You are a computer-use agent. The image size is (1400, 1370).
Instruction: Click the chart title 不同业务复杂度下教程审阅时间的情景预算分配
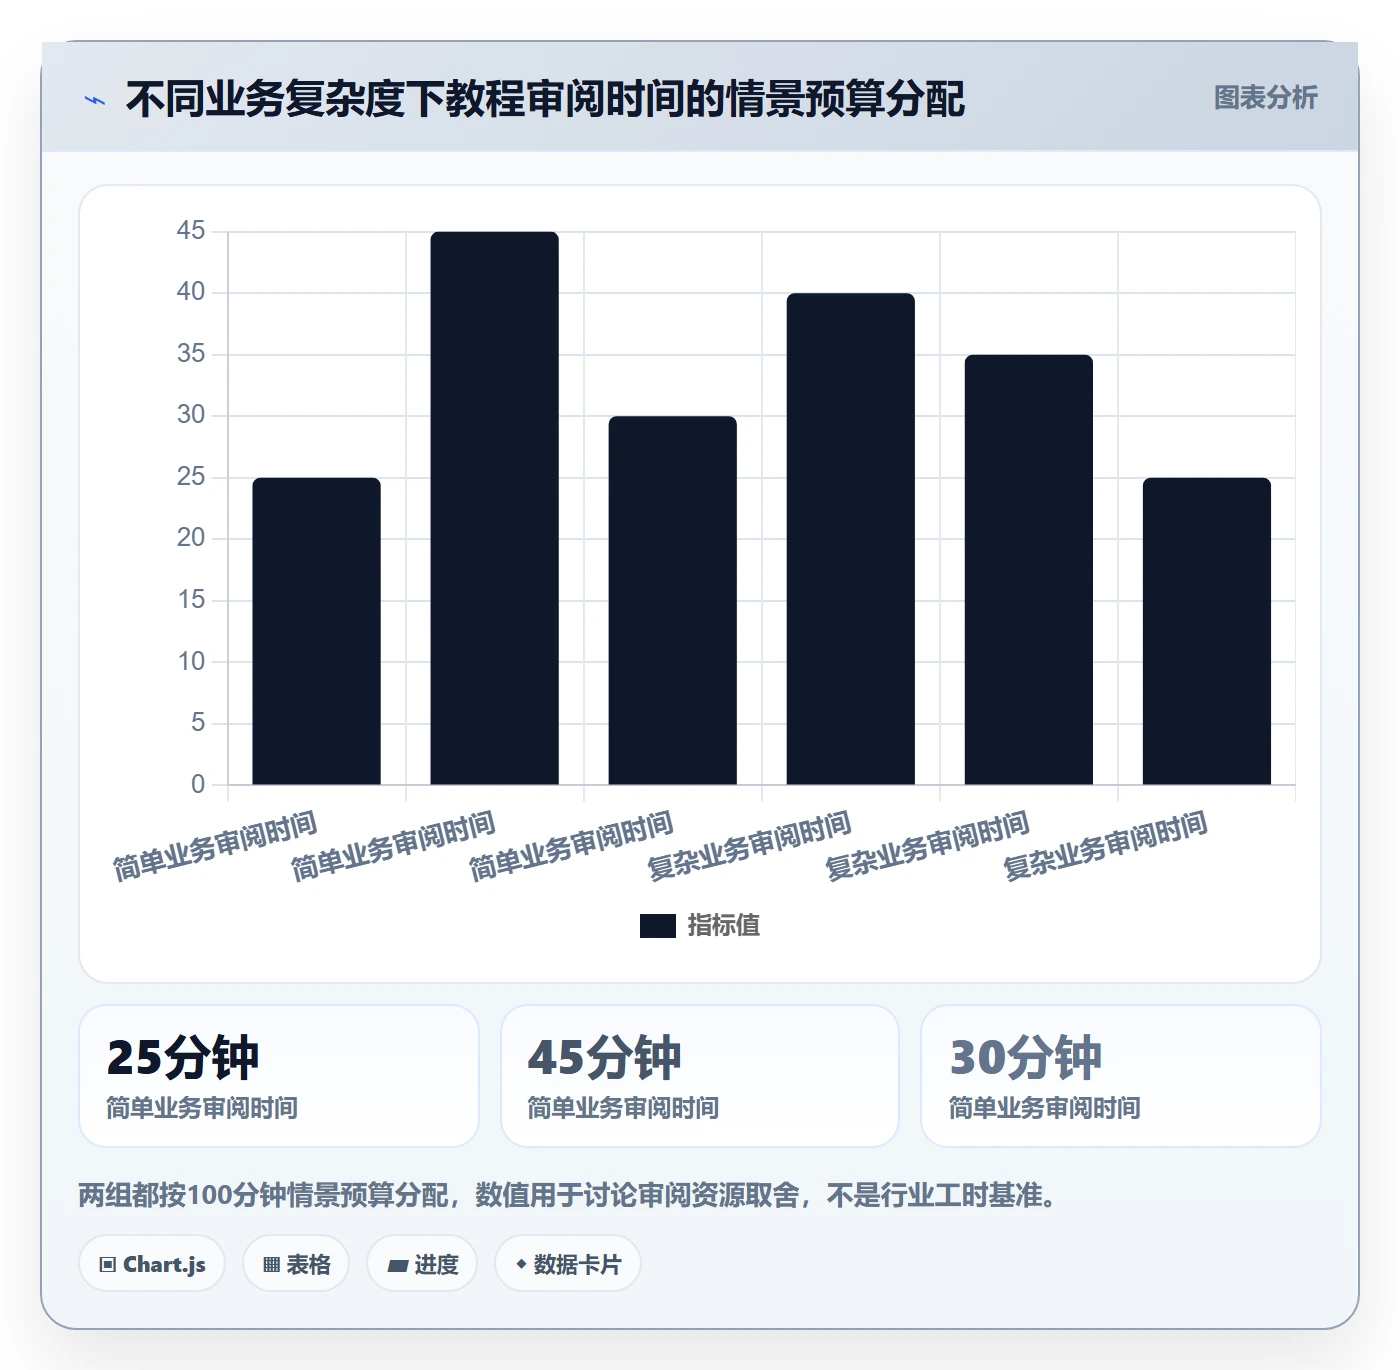coord(545,99)
